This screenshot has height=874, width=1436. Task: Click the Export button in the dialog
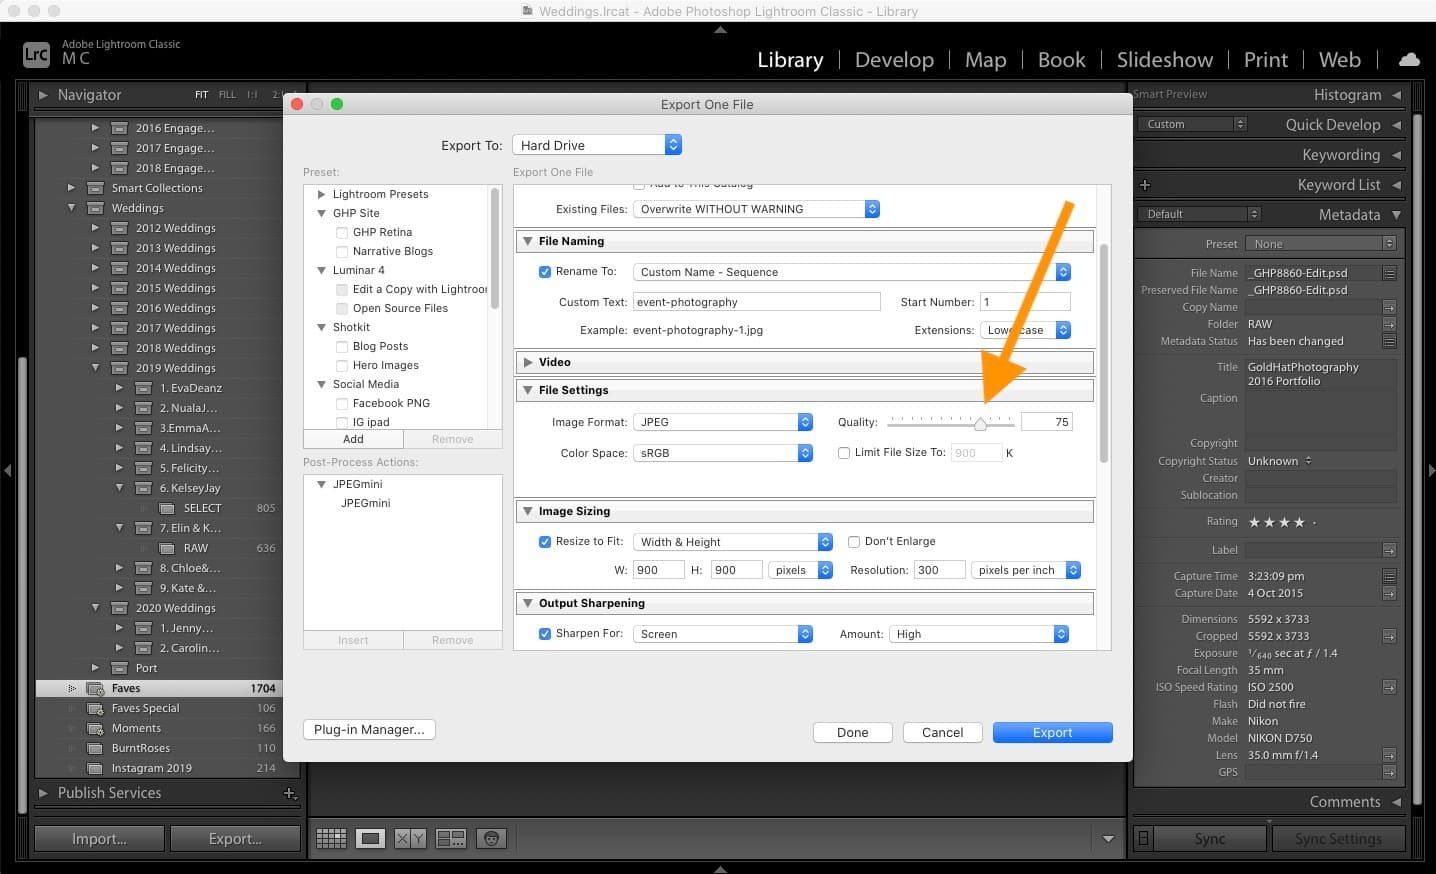1052,732
